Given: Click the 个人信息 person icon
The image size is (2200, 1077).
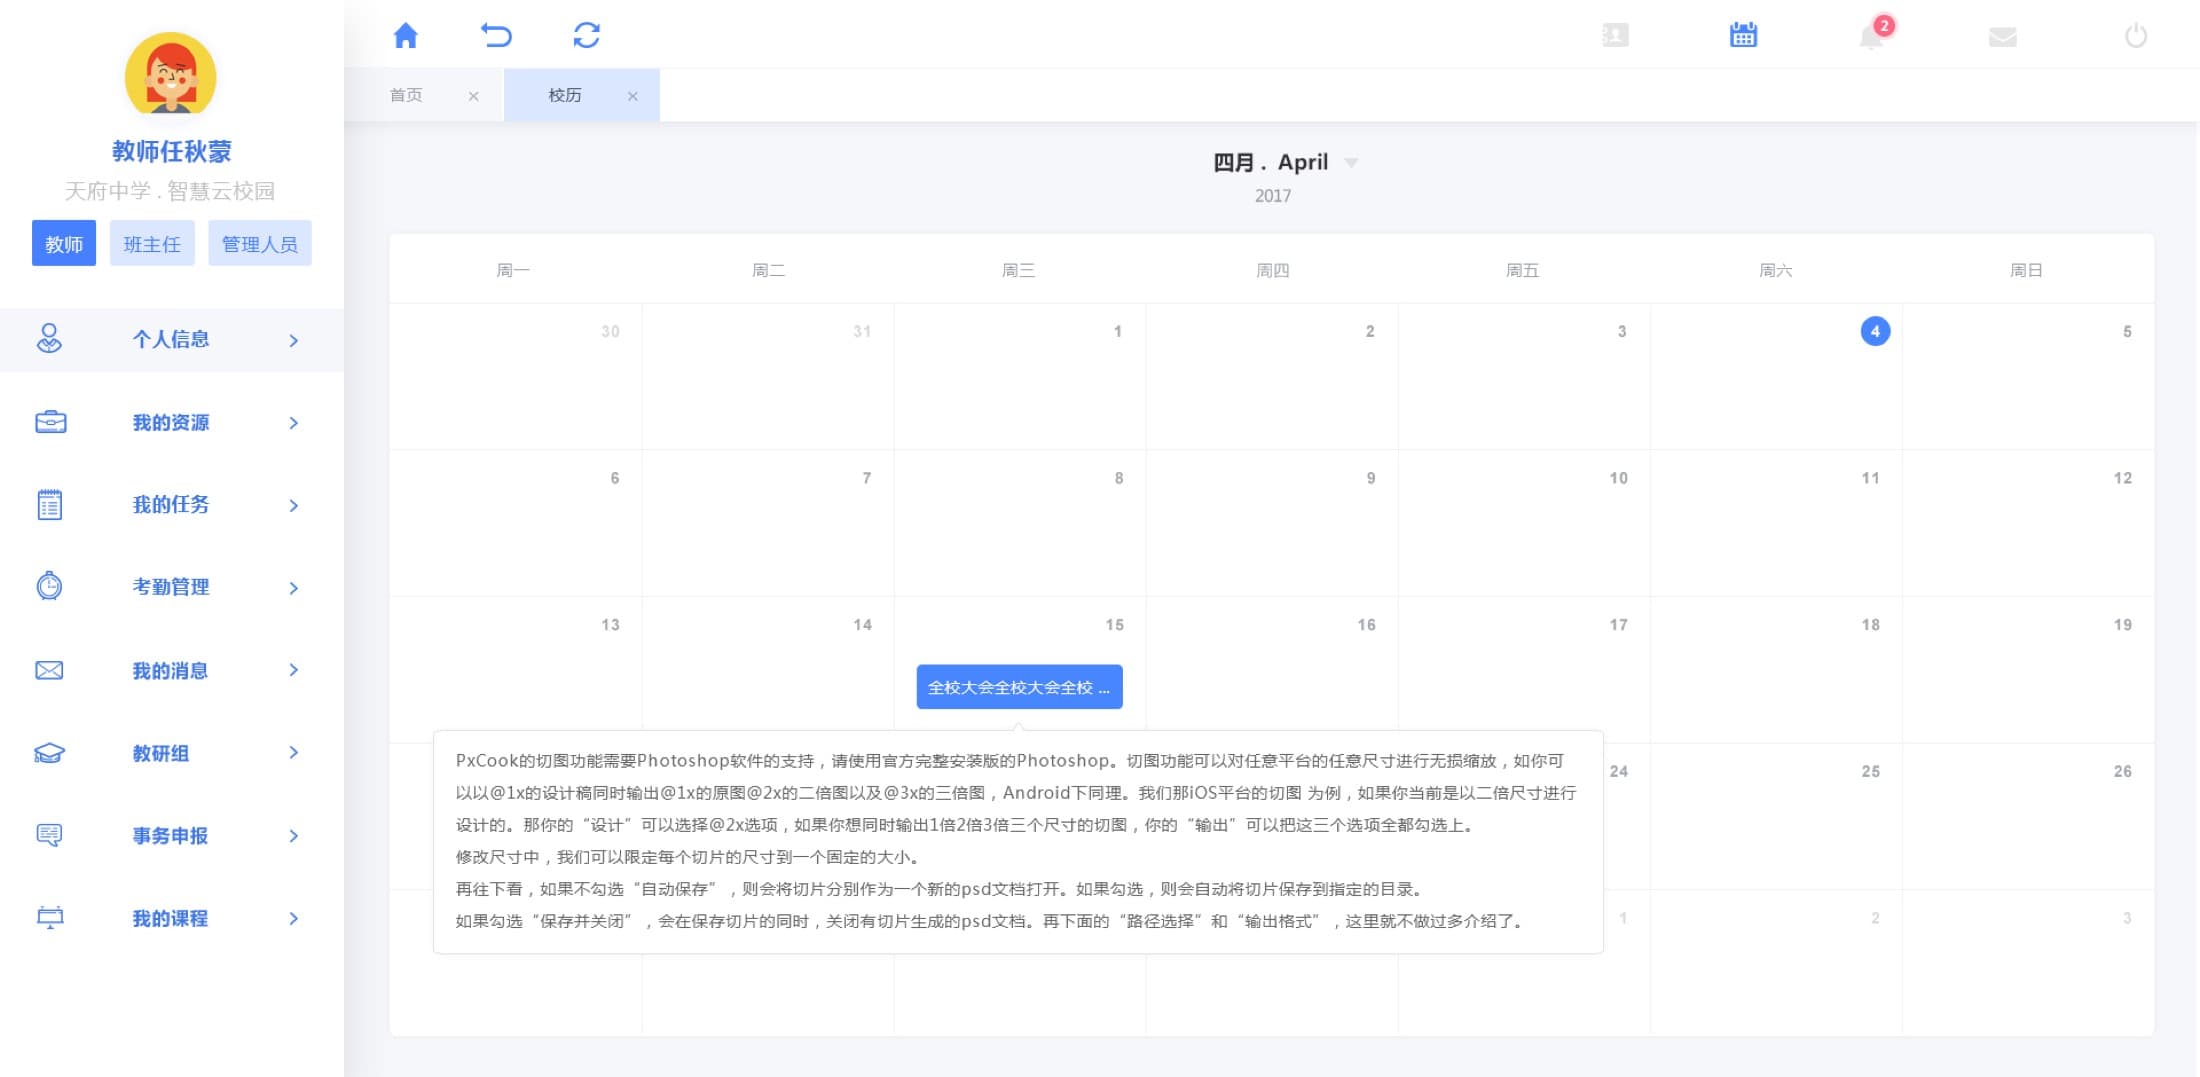Looking at the screenshot, I should coord(49,339).
